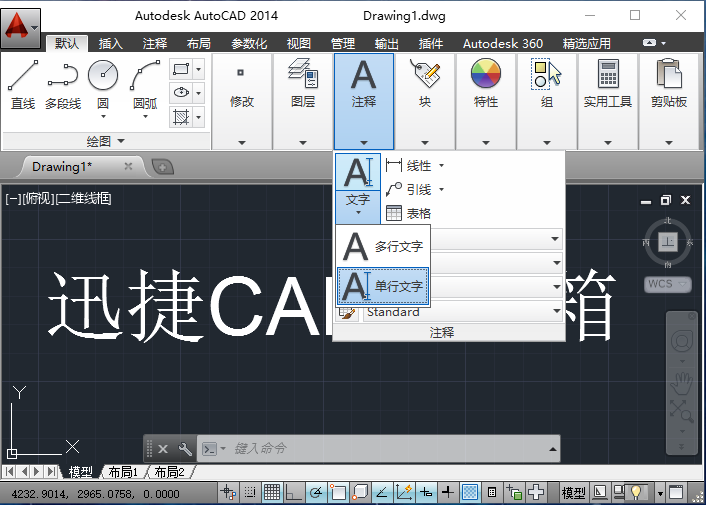Open the Circle (圆) options dropdown arrow
This screenshot has width=706, height=505.
pos(103,117)
